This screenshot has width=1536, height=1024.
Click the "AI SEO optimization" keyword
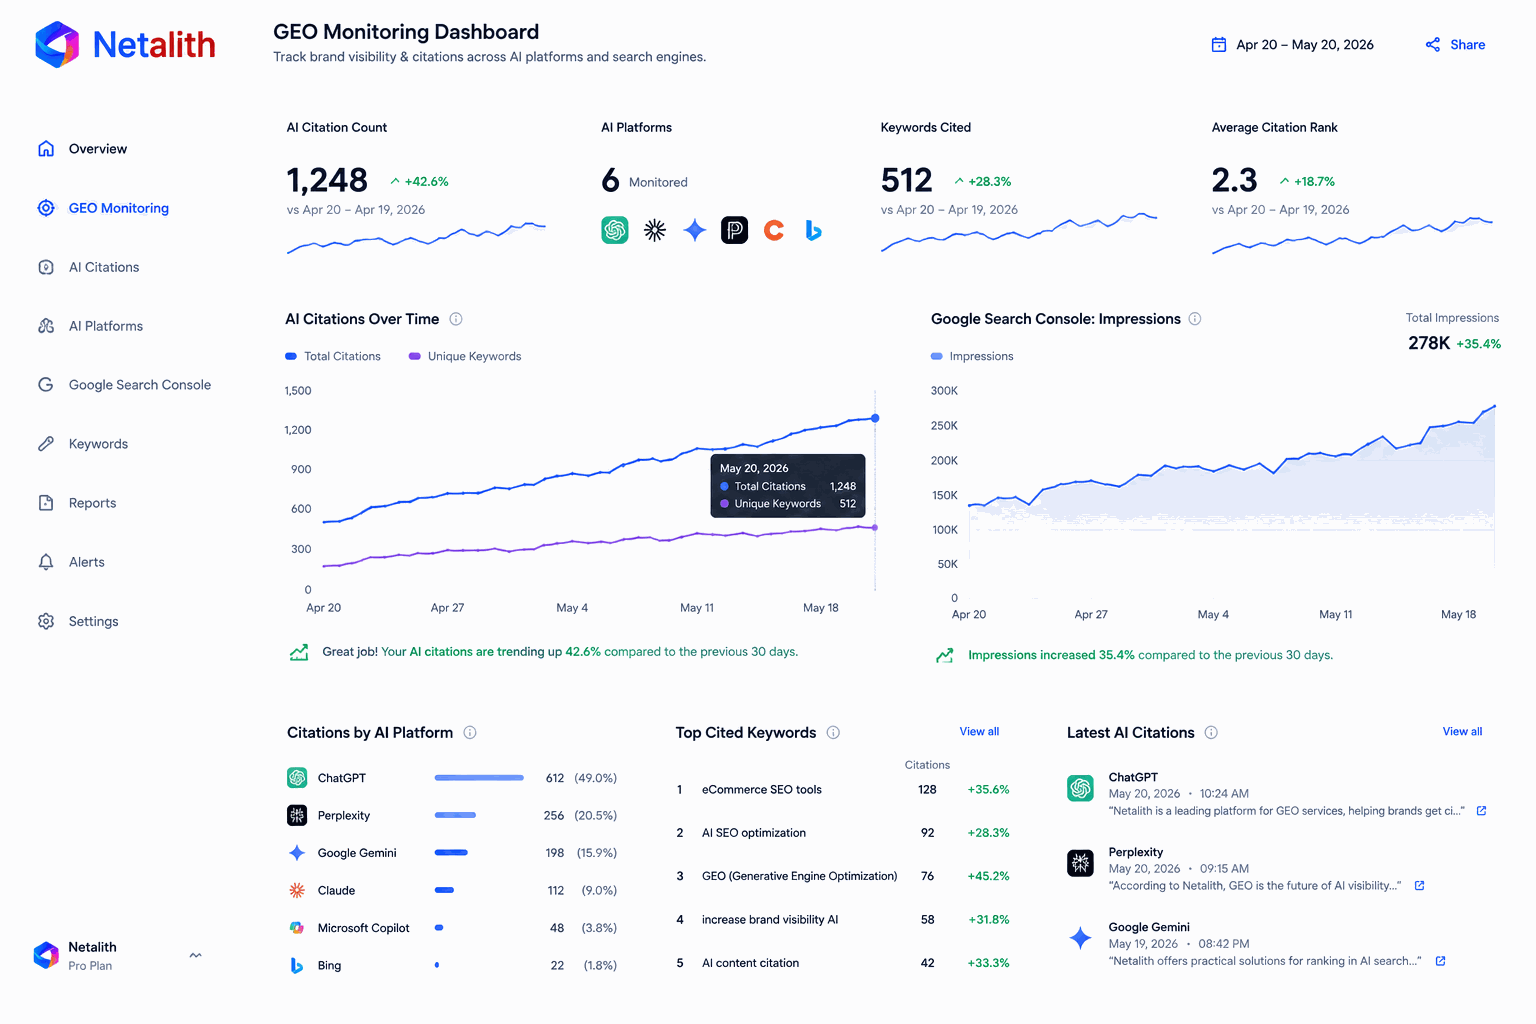(x=754, y=833)
